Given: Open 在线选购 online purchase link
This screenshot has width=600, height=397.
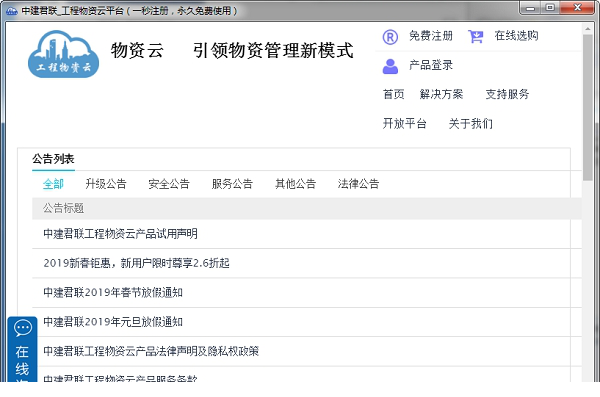Looking at the screenshot, I should 516,36.
